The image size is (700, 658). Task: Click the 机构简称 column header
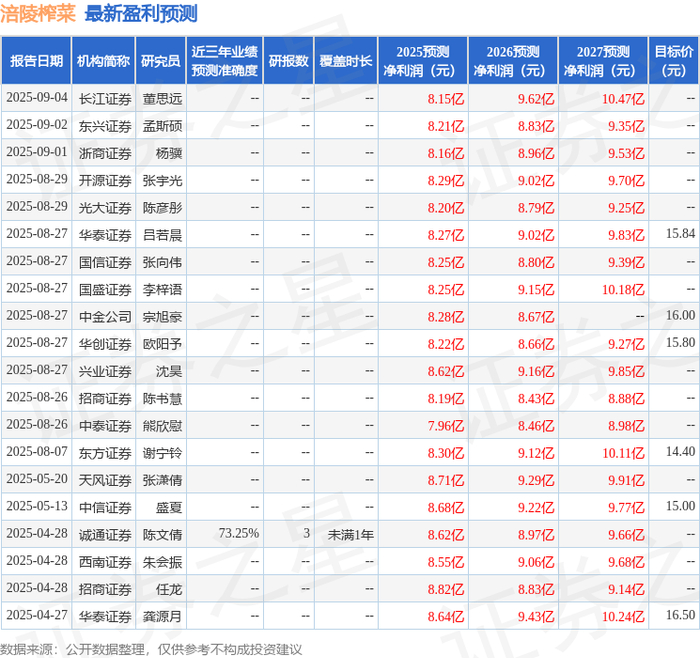[103, 61]
